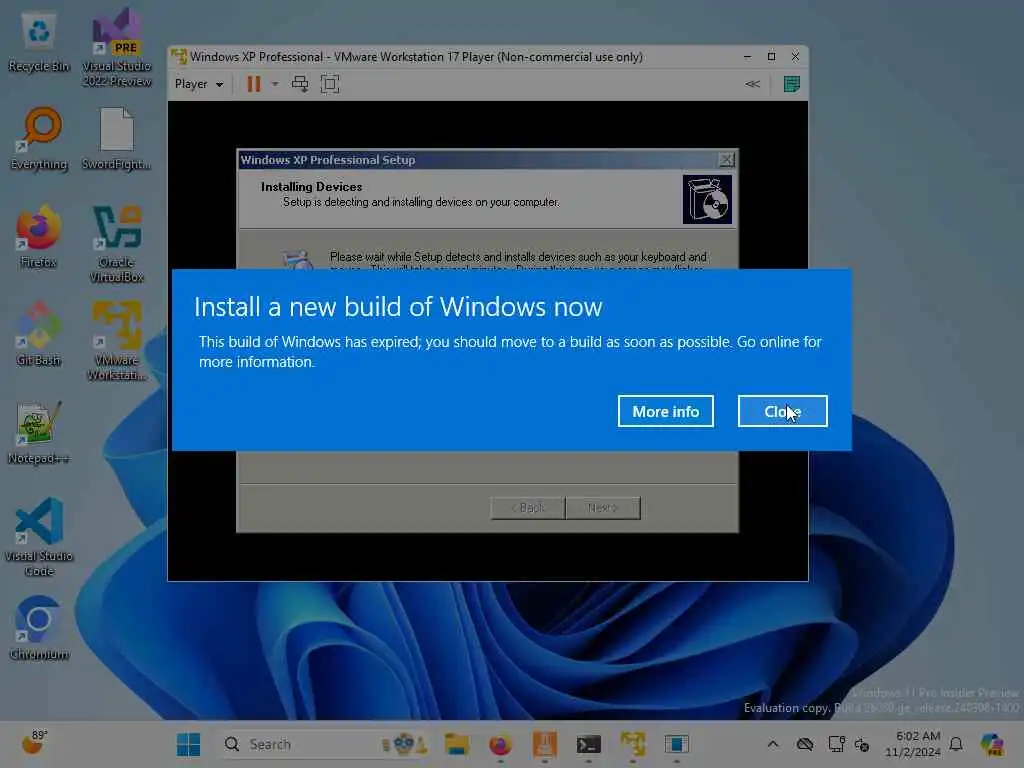Viewport: 1024px width, 768px height.
Task: Open the orange taskbar app icon beside Firefox
Action: (545, 744)
